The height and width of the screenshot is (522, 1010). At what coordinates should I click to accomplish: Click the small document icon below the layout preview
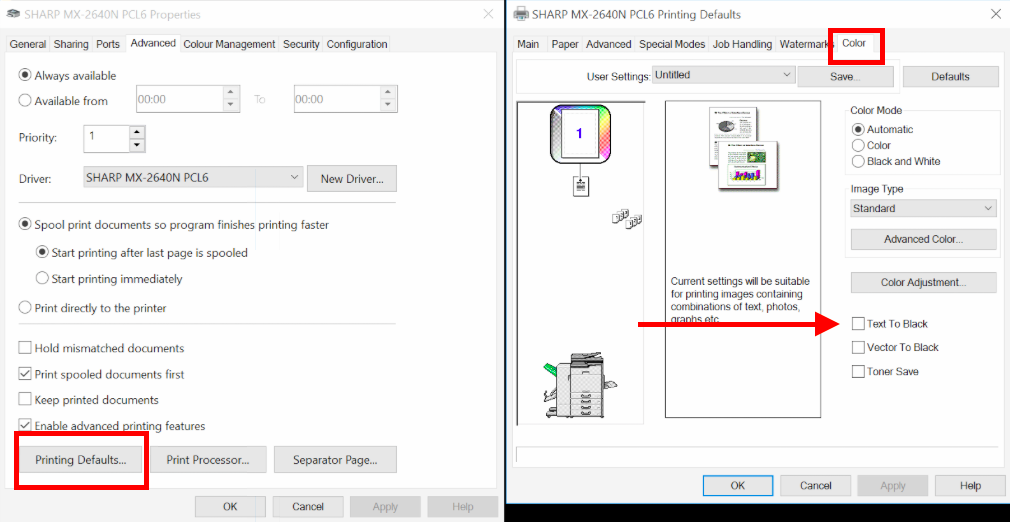tap(580, 187)
